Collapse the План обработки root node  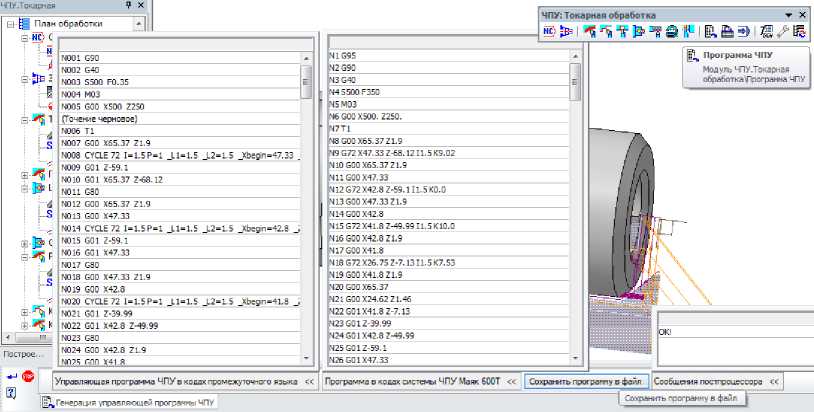pos(10,24)
